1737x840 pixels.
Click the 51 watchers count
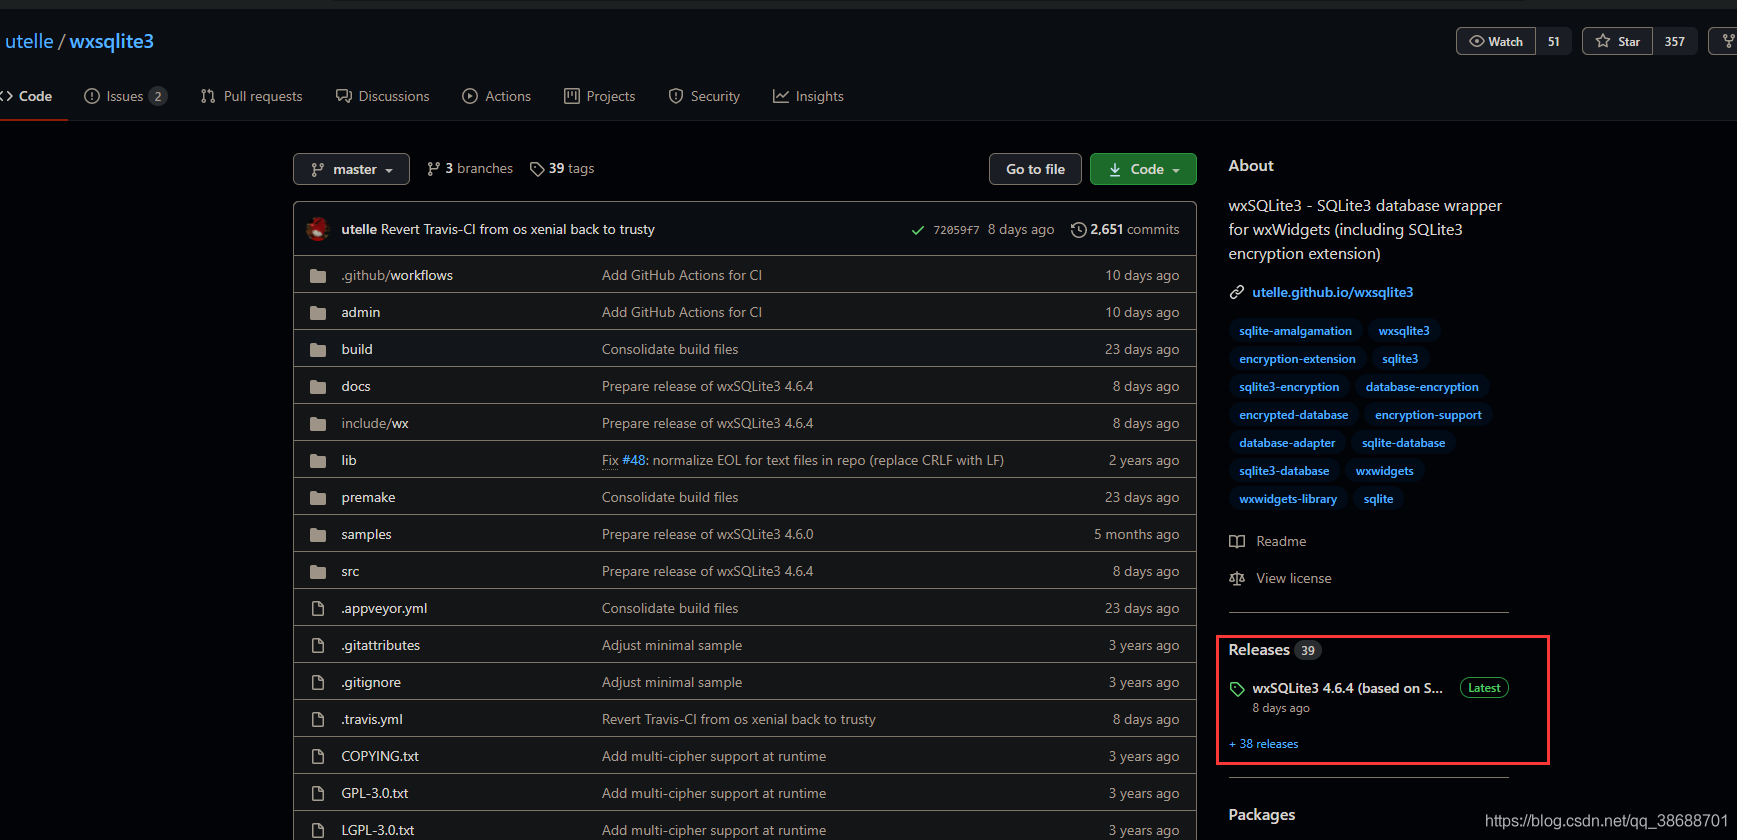(1554, 41)
